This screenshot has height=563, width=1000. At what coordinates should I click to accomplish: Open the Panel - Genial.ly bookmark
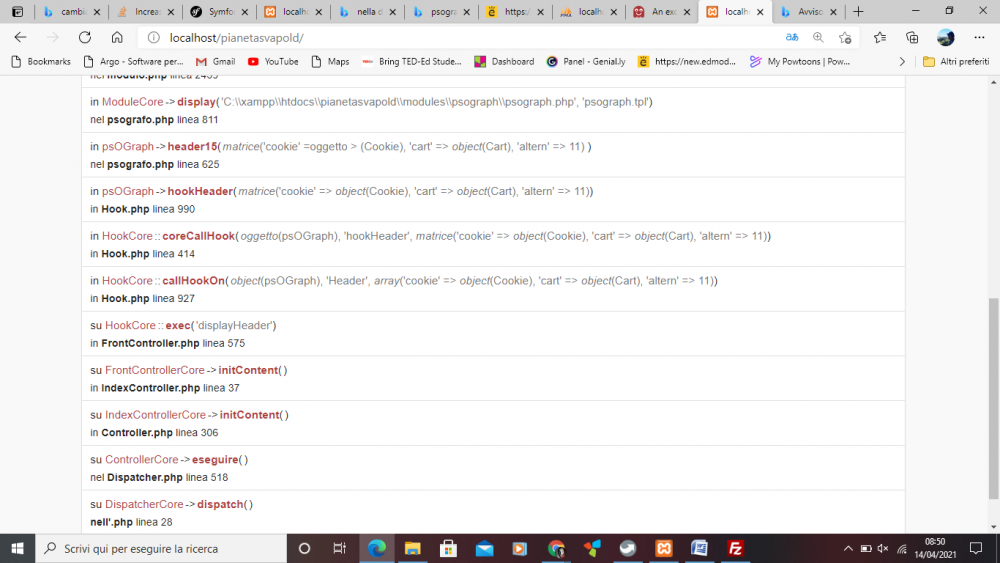coord(586,62)
